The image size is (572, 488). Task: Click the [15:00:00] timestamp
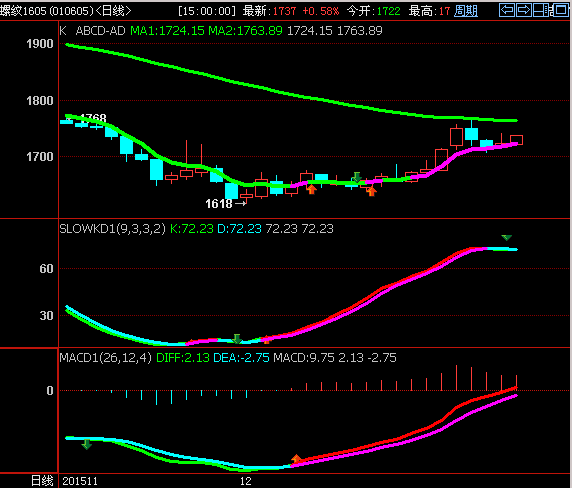click(x=207, y=11)
